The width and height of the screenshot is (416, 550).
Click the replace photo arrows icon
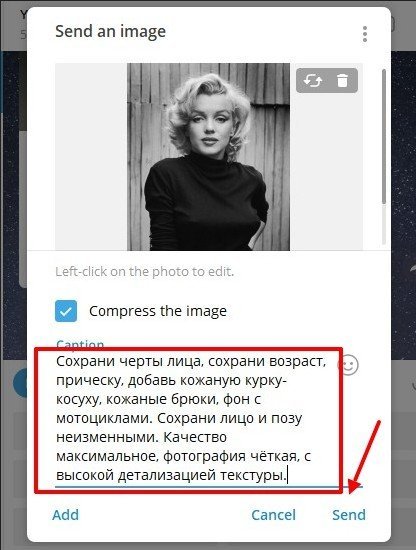pyautogui.click(x=313, y=81)
